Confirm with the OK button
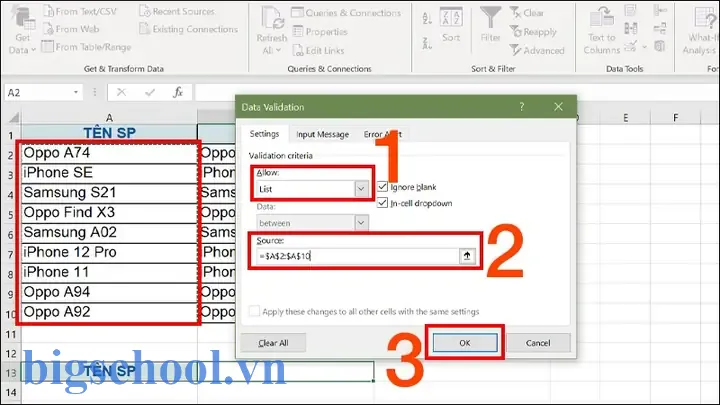 (x=465, y=343)
